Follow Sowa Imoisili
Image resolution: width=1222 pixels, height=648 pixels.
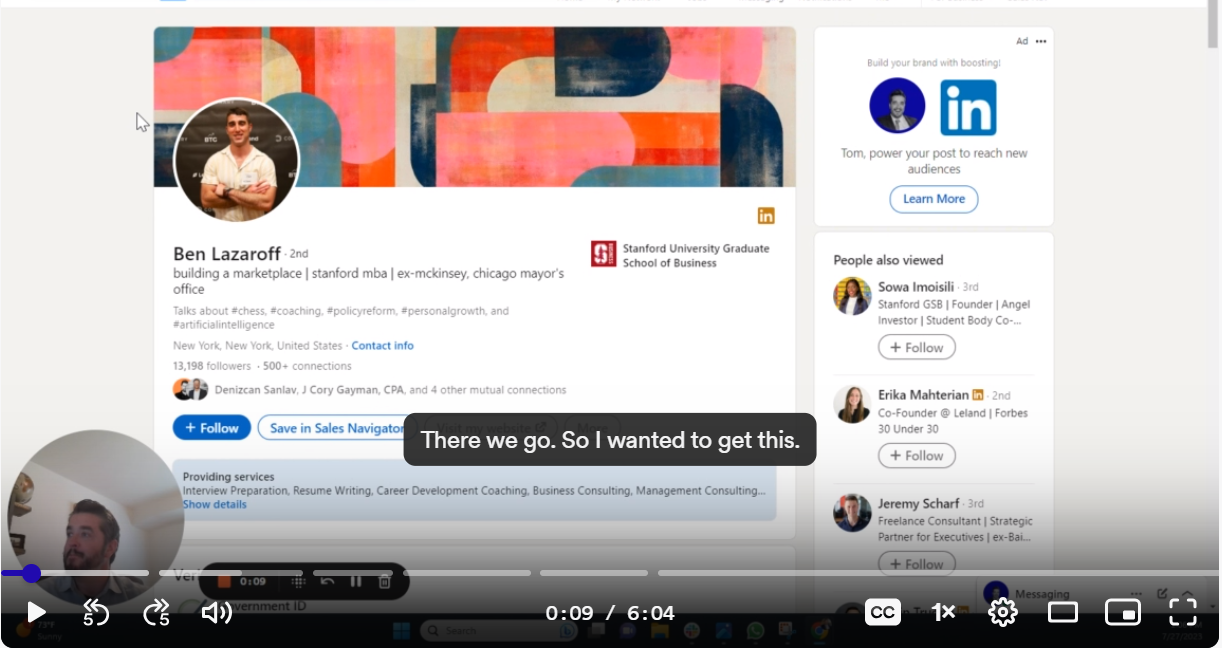(x=917, y=348)
